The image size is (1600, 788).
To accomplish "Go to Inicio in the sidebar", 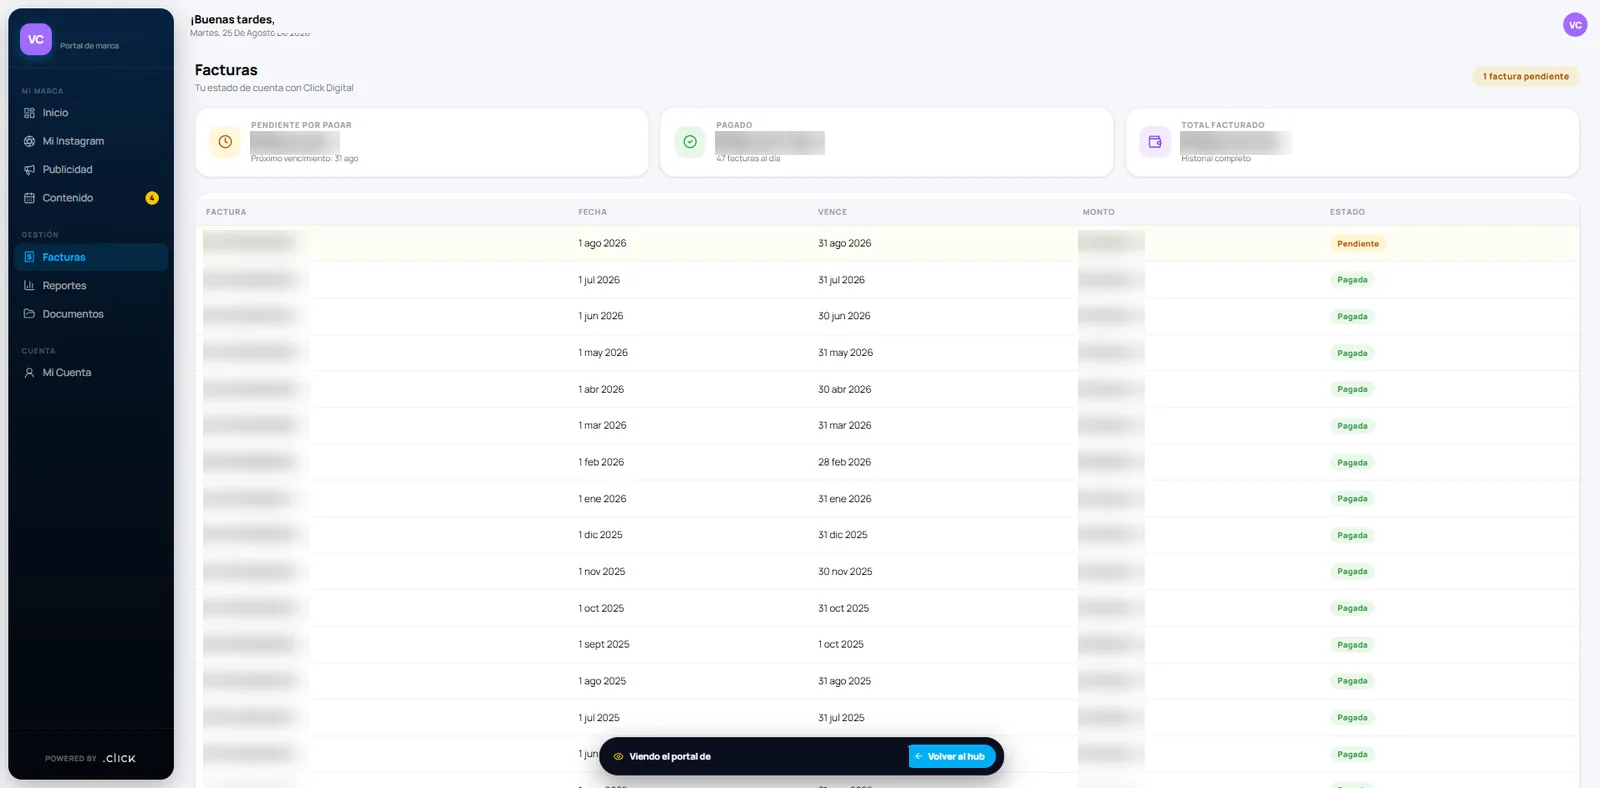I will point(91,113).
